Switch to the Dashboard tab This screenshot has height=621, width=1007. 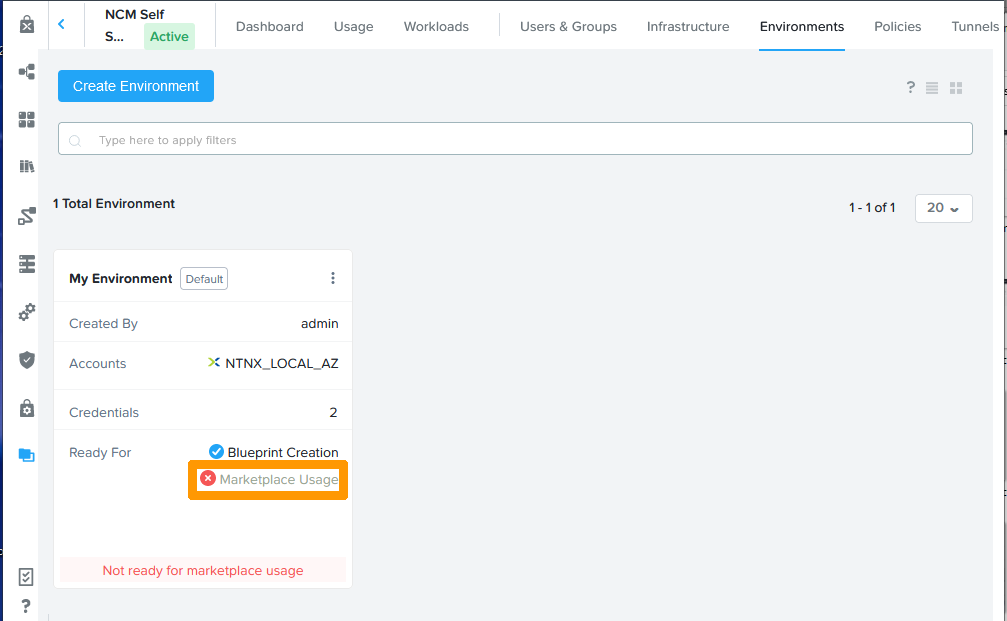(269, 27)
